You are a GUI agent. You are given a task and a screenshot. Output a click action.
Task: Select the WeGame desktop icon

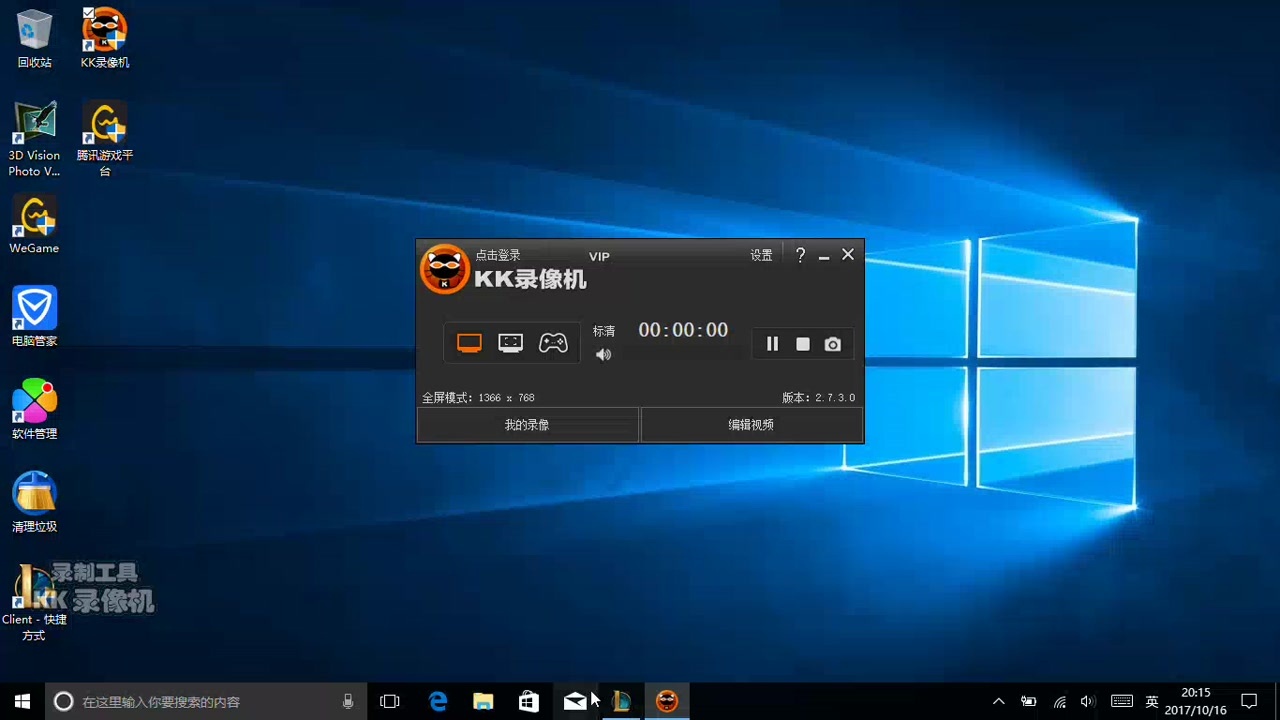tap(34, 224)
